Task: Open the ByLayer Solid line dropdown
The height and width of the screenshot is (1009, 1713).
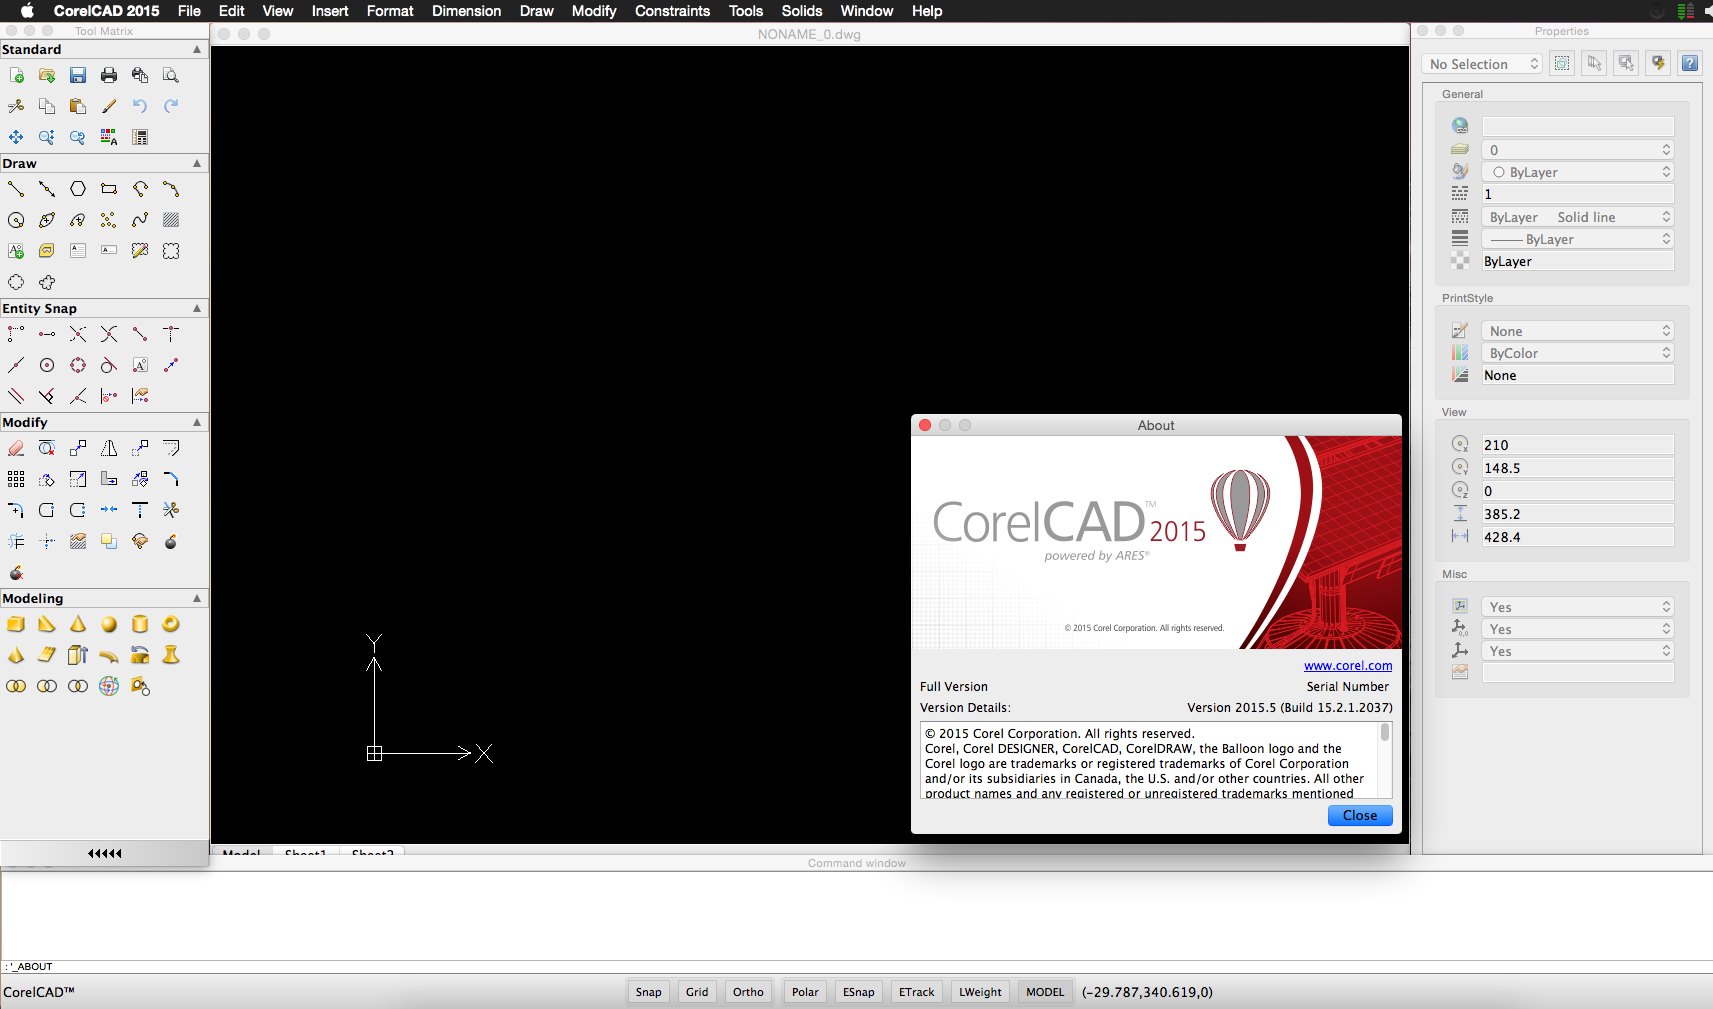Action: [1578, 217]
